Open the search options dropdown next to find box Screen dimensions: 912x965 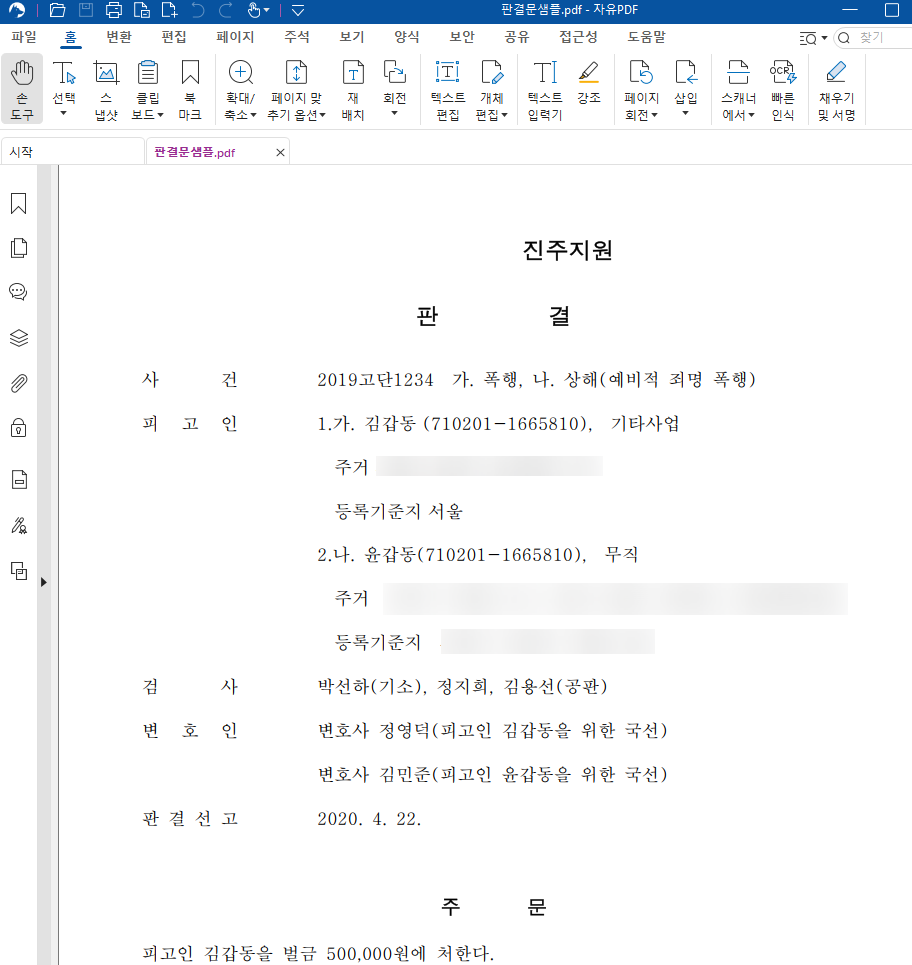(x=813, y=38)
